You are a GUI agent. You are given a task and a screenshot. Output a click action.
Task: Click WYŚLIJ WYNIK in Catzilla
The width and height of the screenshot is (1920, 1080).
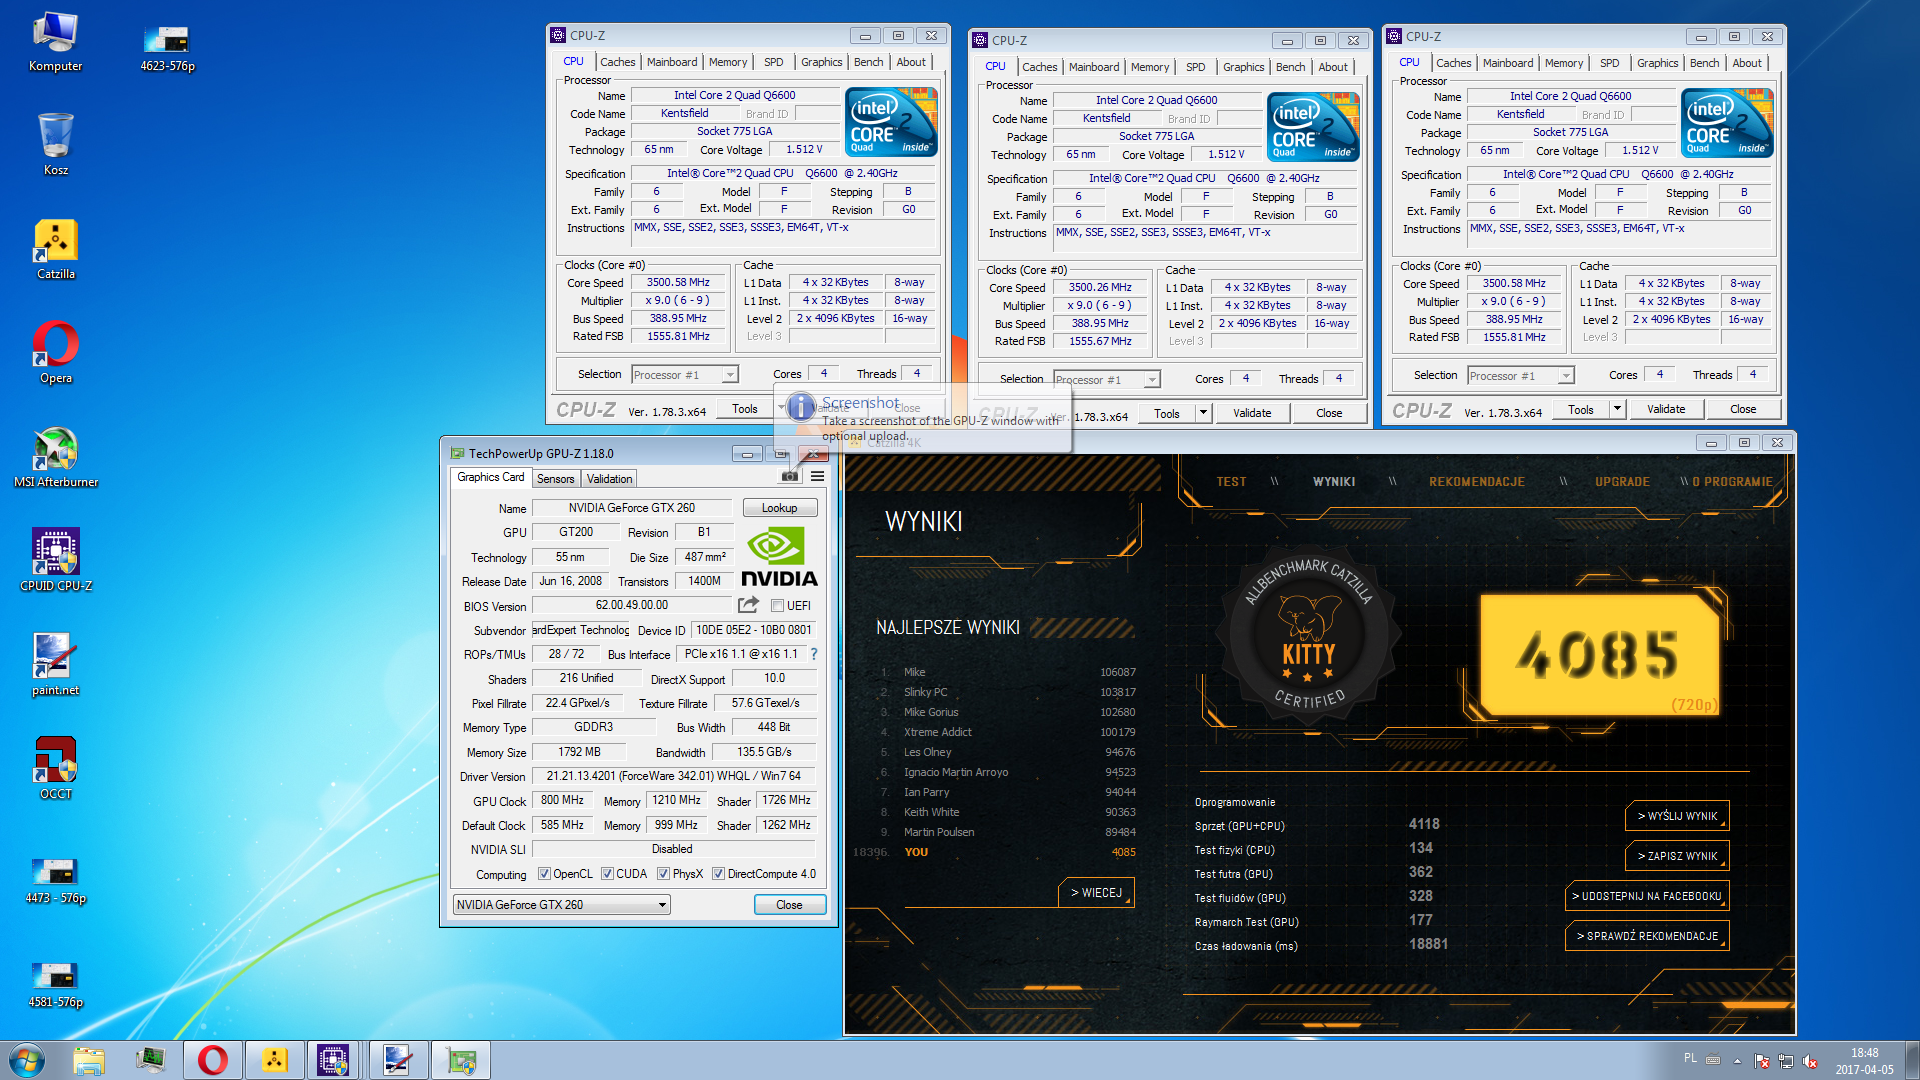click(1677, 816)
